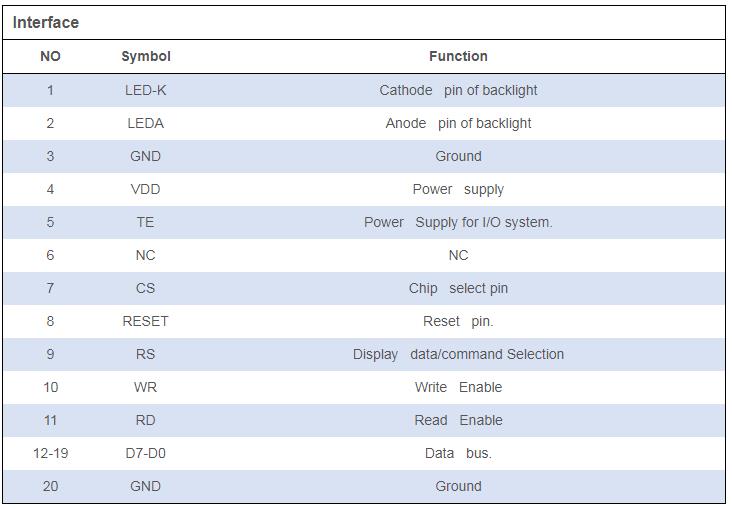This screenshot has height=509, width=732.
Task: Select 'Power Supply for I/O system.' text
Action: 458,222
